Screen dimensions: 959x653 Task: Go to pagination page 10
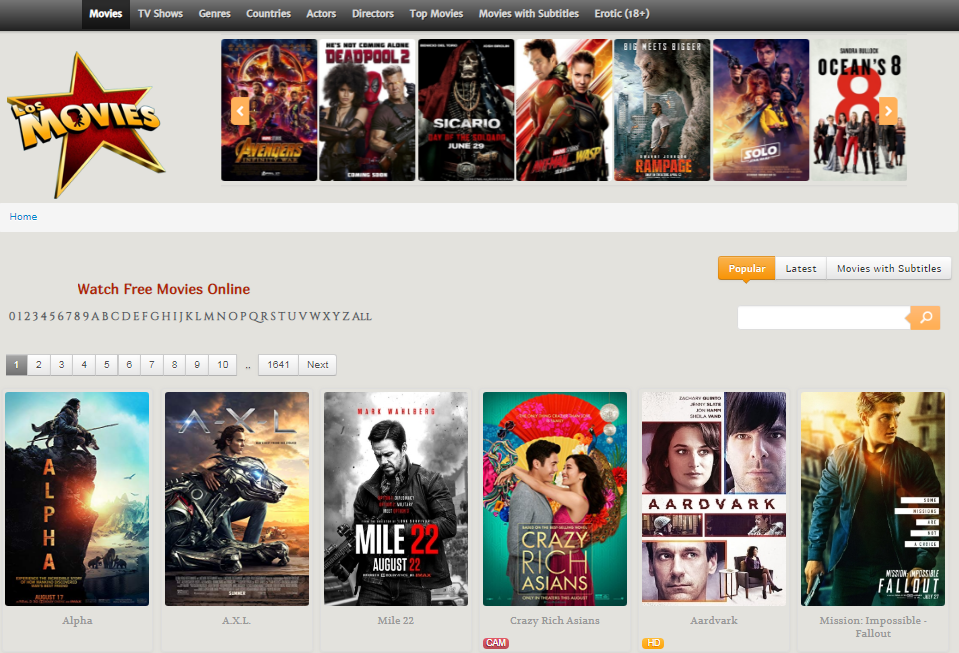pos(223,365)
